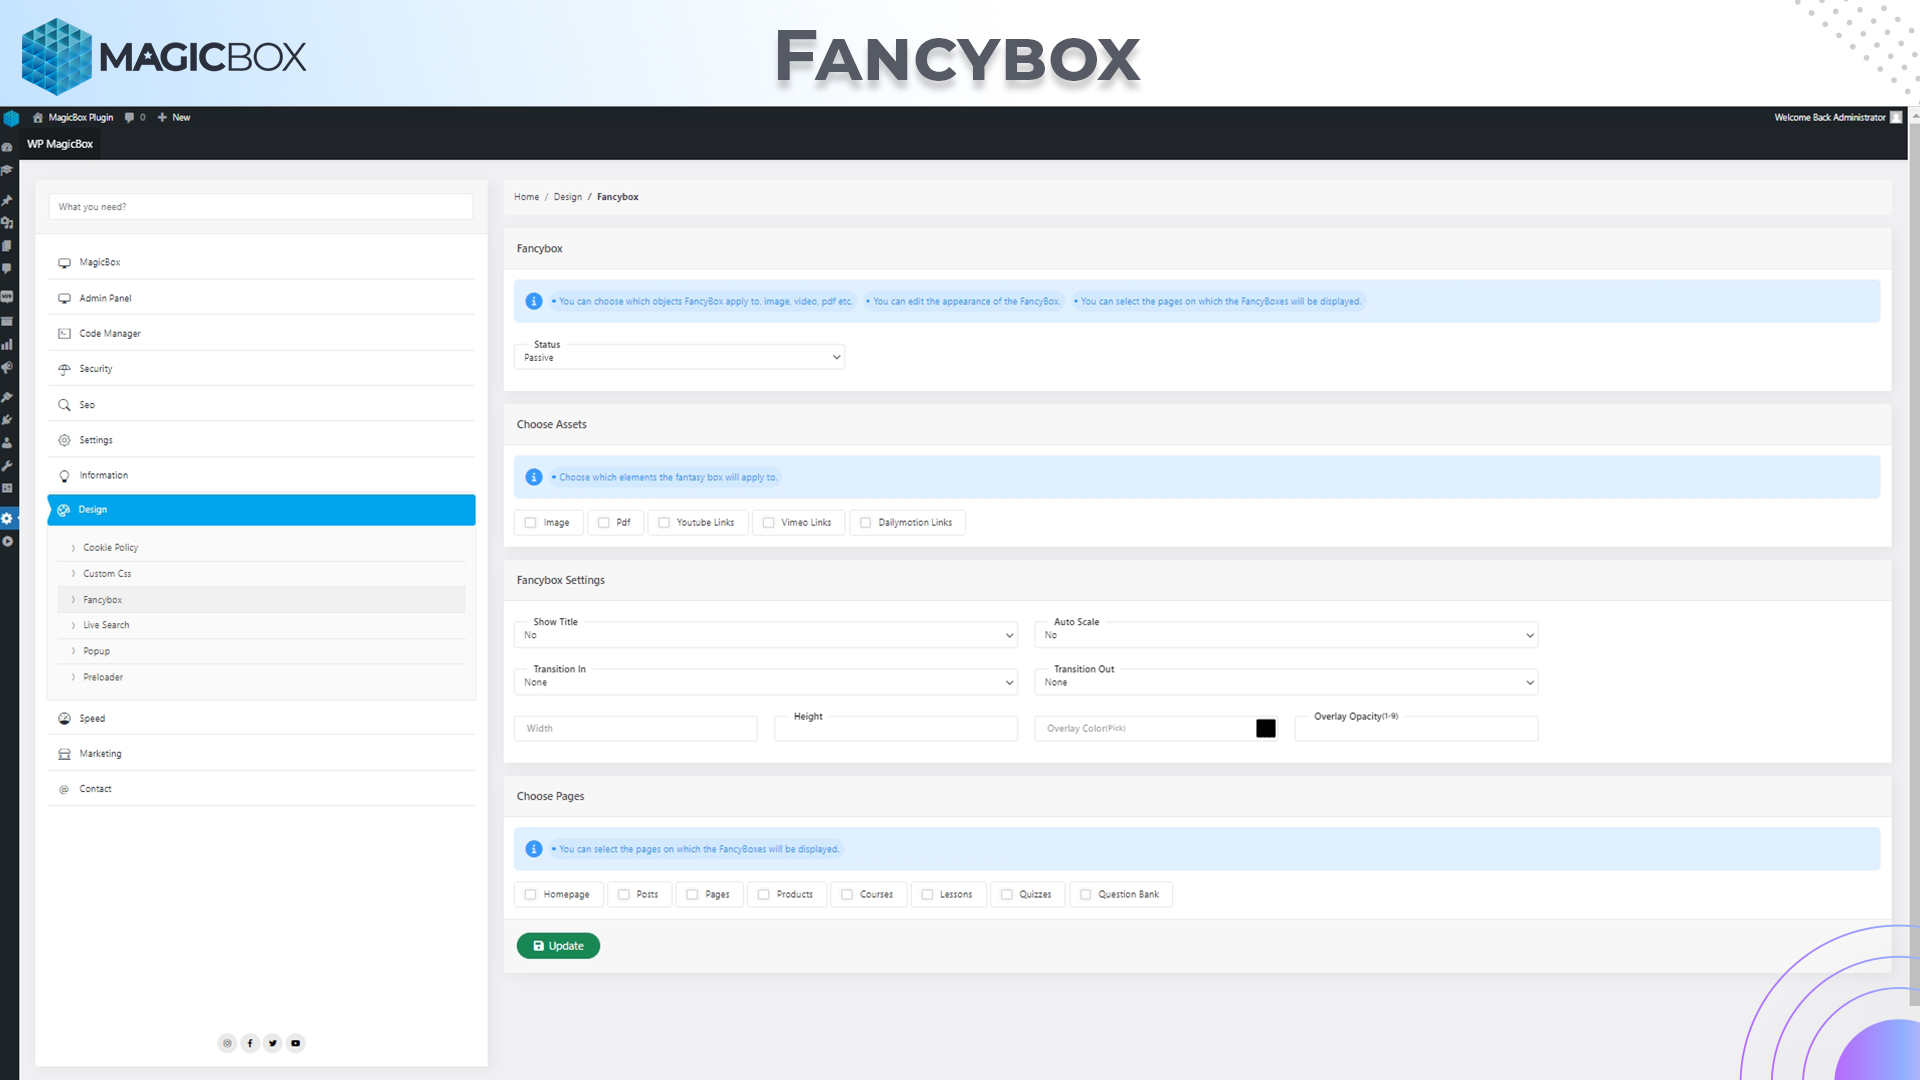Open the WooCommerce icon in admin sidebar

[7, 297]
